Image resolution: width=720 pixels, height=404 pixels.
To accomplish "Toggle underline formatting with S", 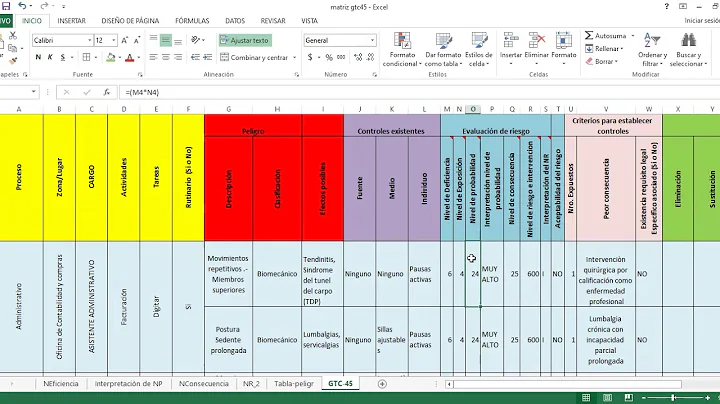I will 62,57.
